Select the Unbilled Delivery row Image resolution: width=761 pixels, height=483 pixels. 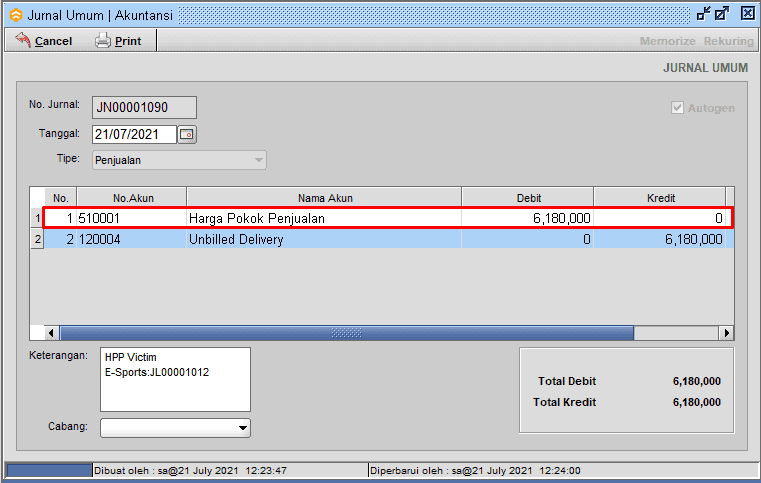pos(324,240)
